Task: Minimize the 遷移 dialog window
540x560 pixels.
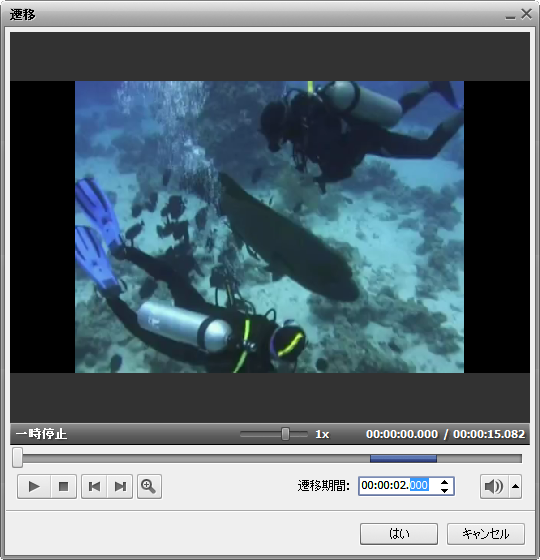Action: tap(510, 16)
